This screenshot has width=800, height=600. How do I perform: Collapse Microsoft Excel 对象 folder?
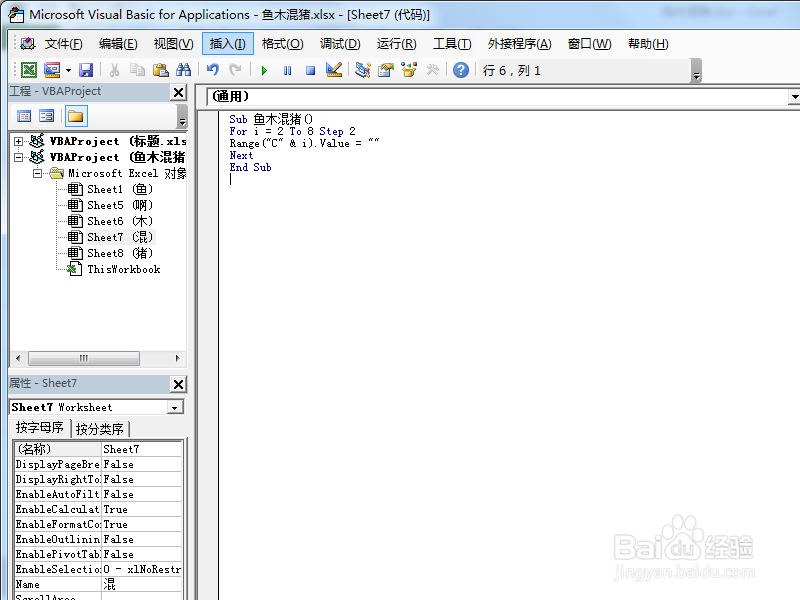click(37, 173)
